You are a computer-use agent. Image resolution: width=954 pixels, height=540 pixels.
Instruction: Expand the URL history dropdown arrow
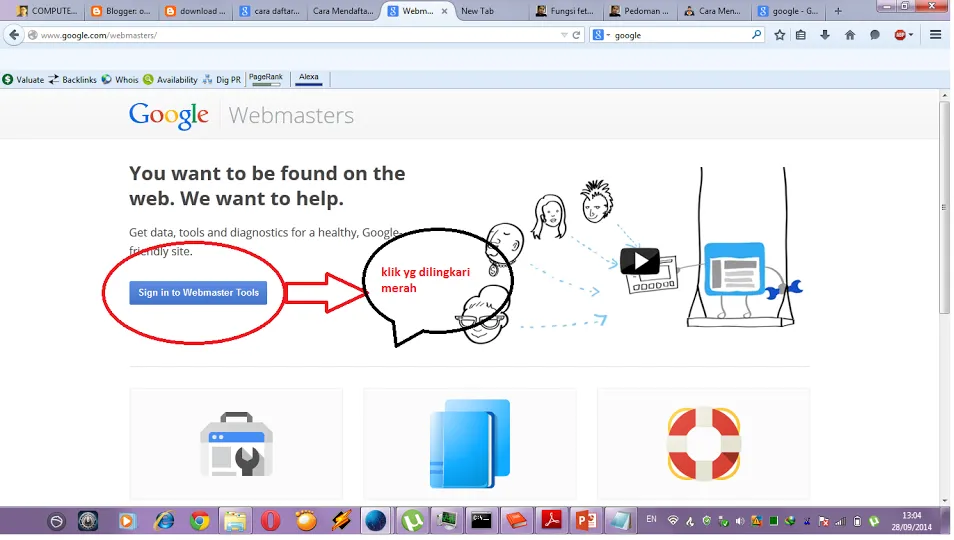coord(564,35)
